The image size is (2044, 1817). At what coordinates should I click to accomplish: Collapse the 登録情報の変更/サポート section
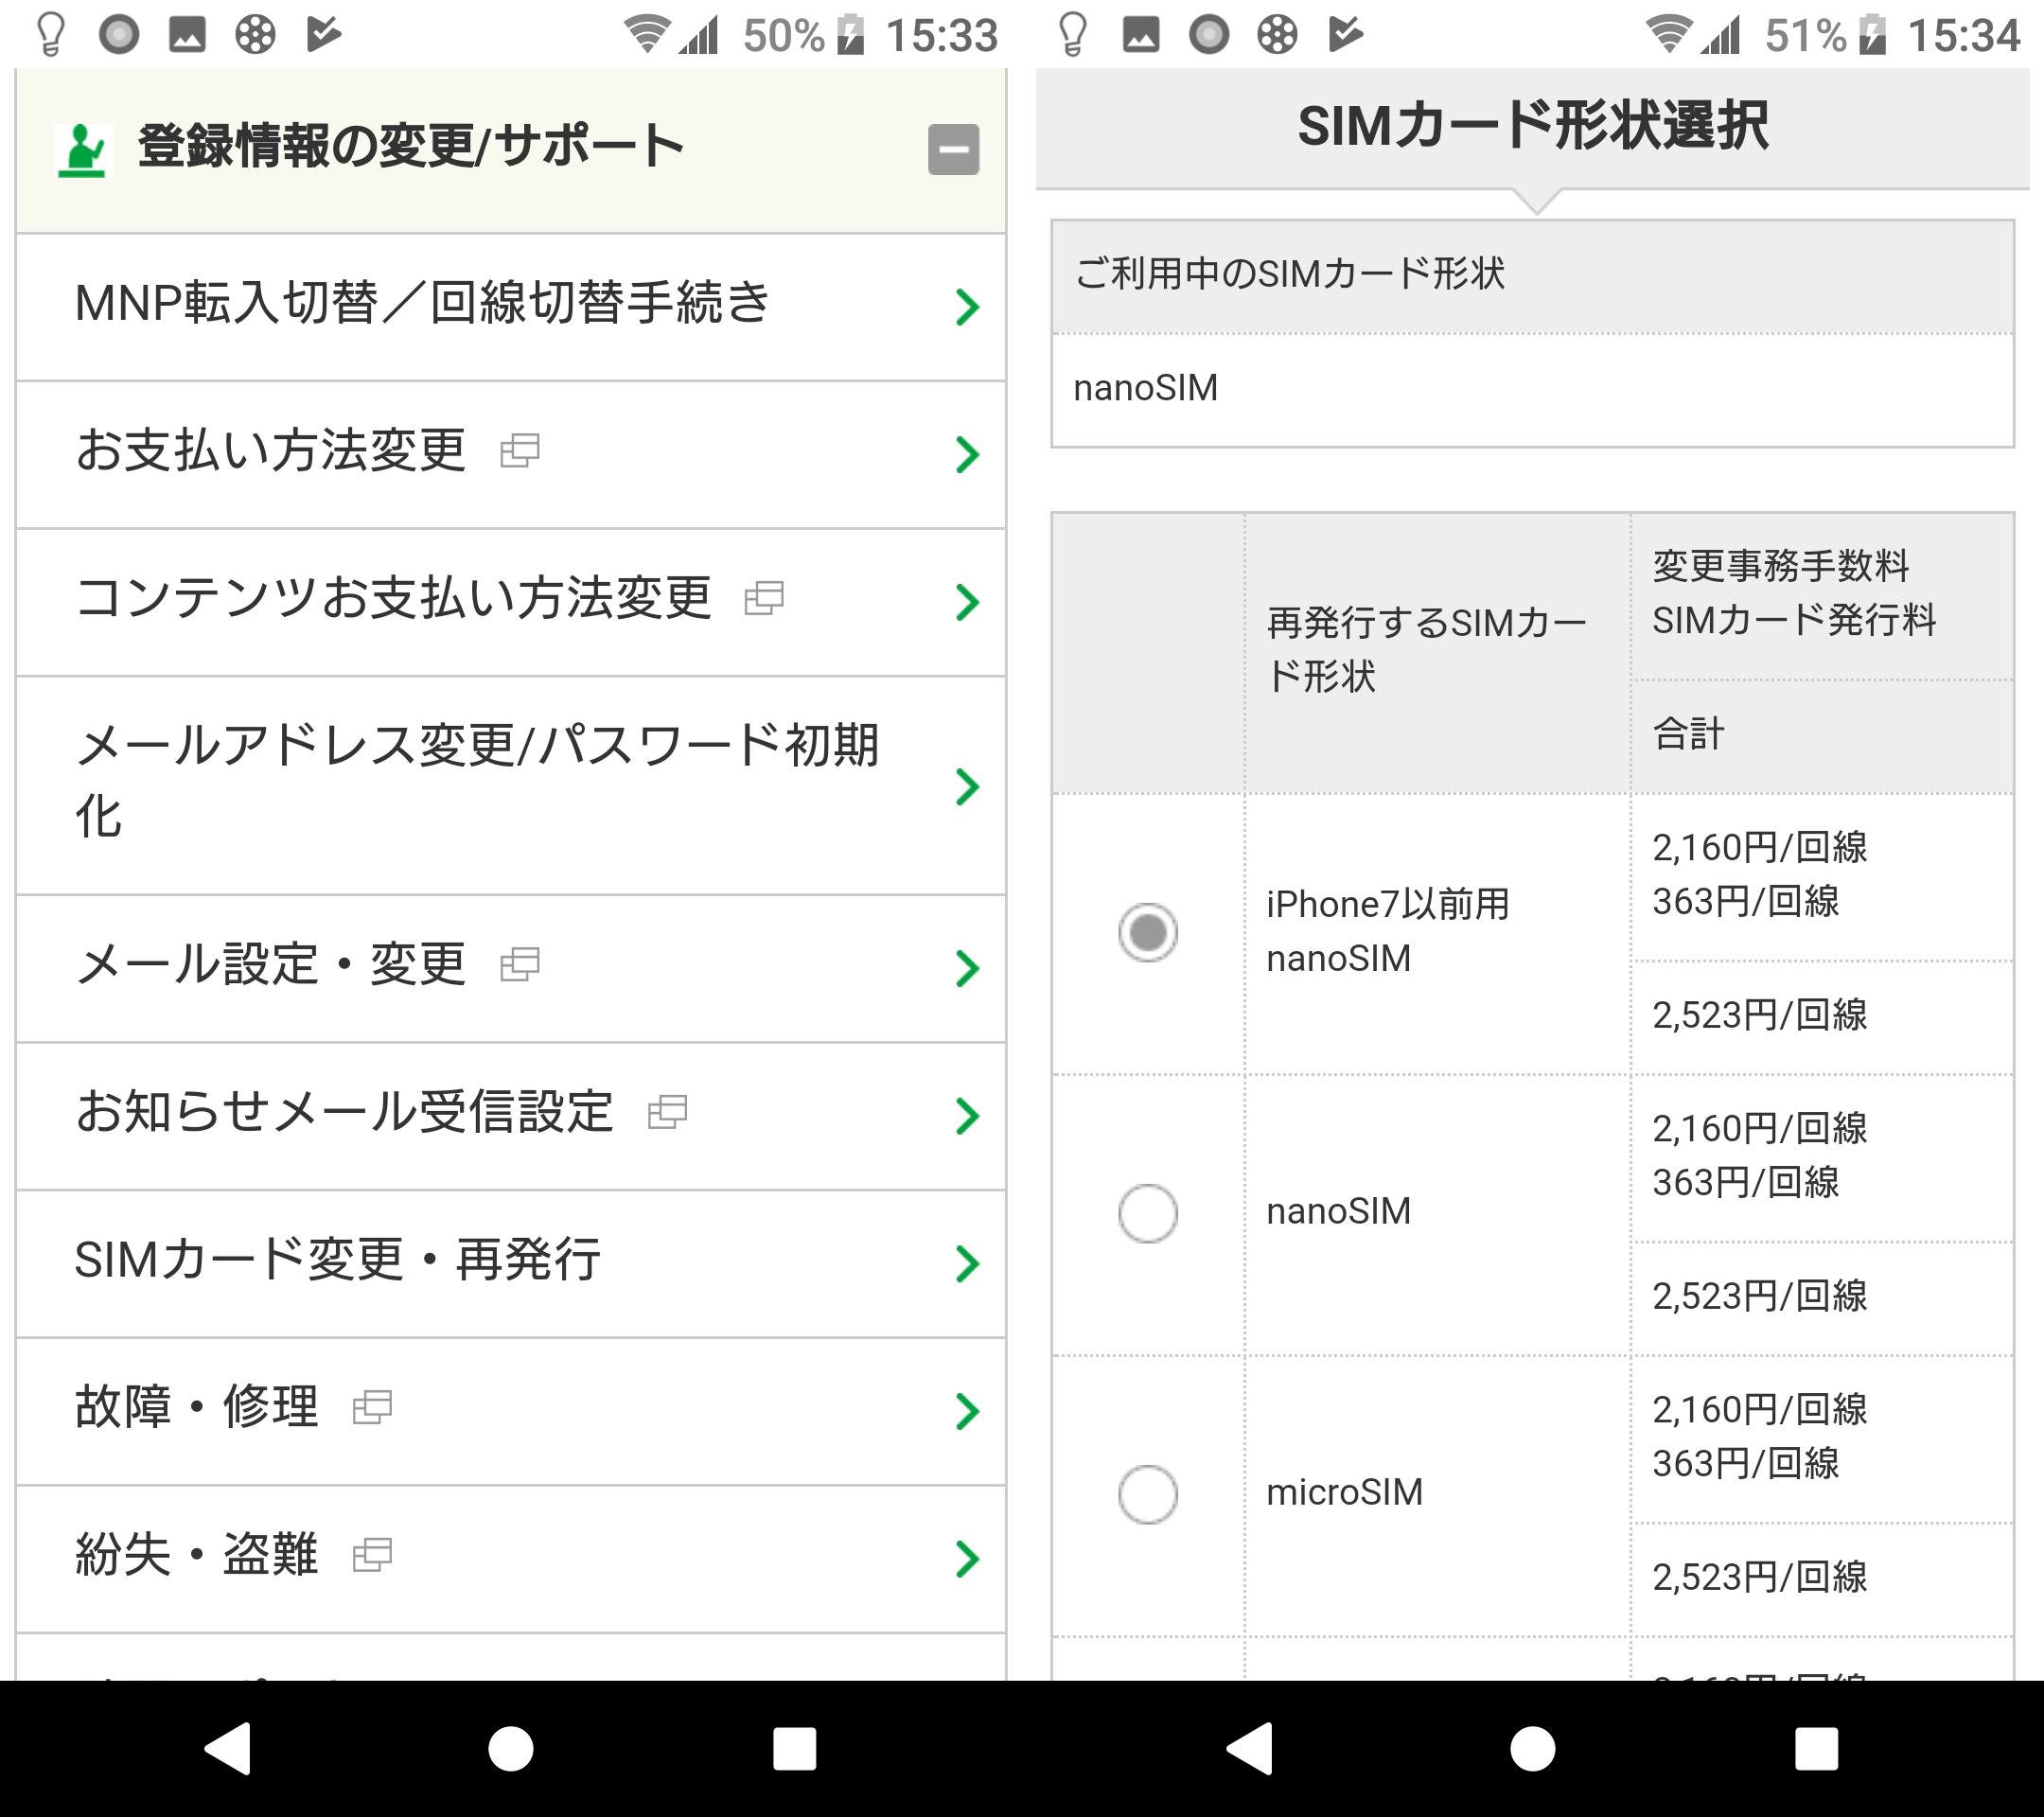tap(952, 150)
